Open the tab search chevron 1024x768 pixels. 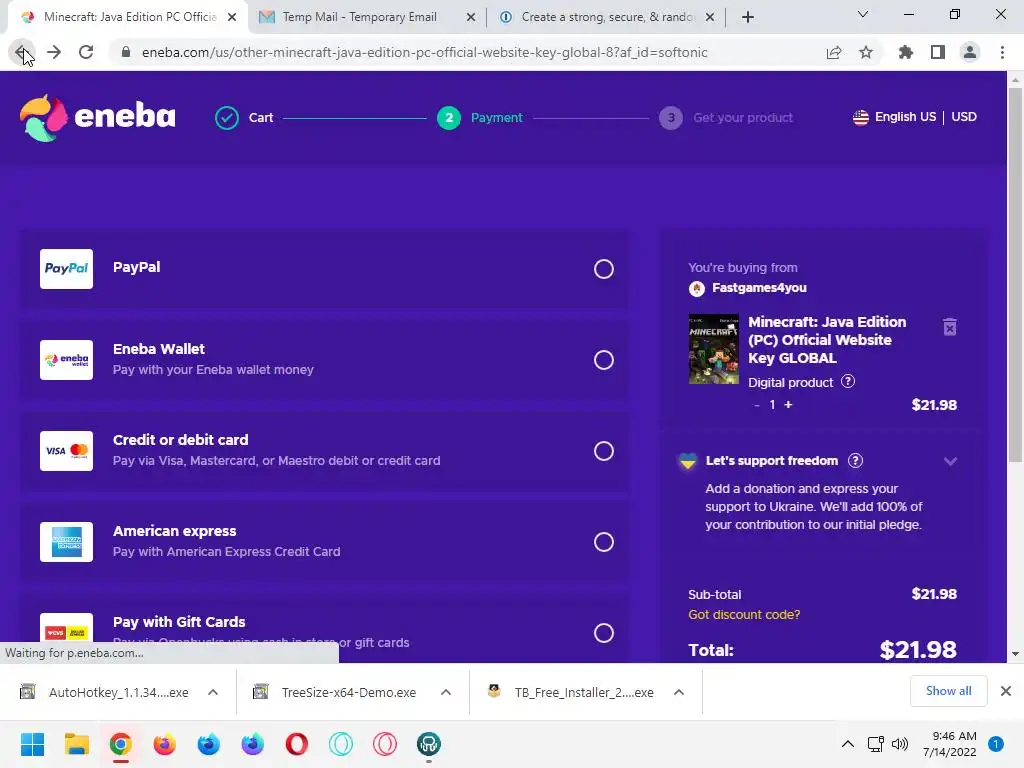(863, 14)
